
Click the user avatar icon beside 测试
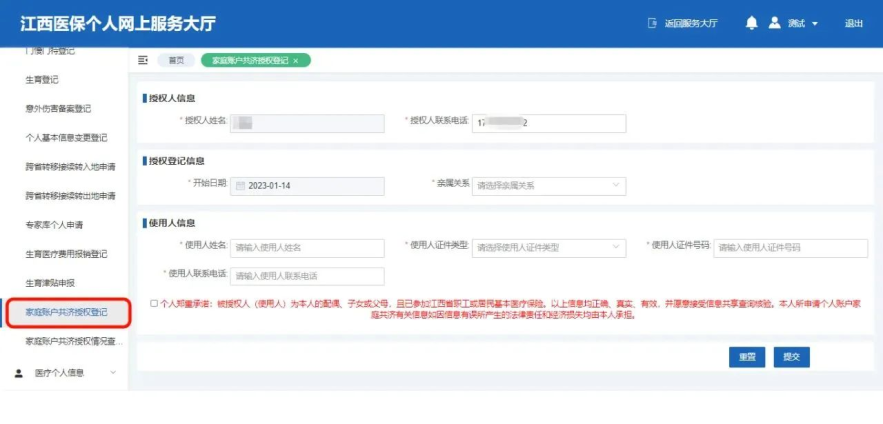tap(774, 23)
